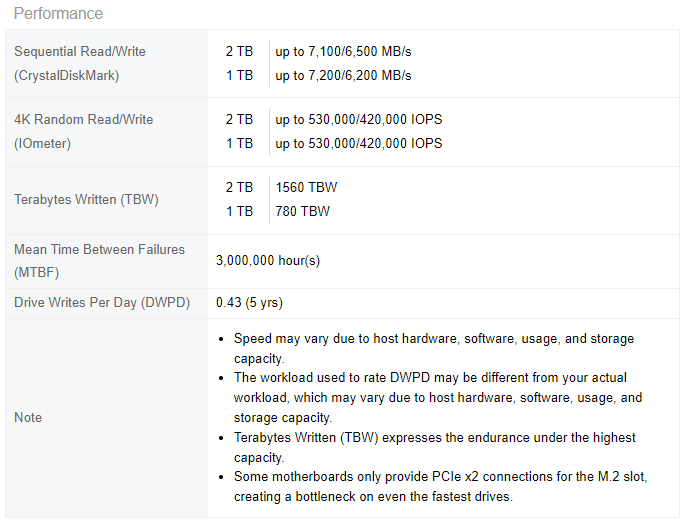Select the 780 TBW value
This screenshot has width=689, height=527.
click(x=302, y=211)
